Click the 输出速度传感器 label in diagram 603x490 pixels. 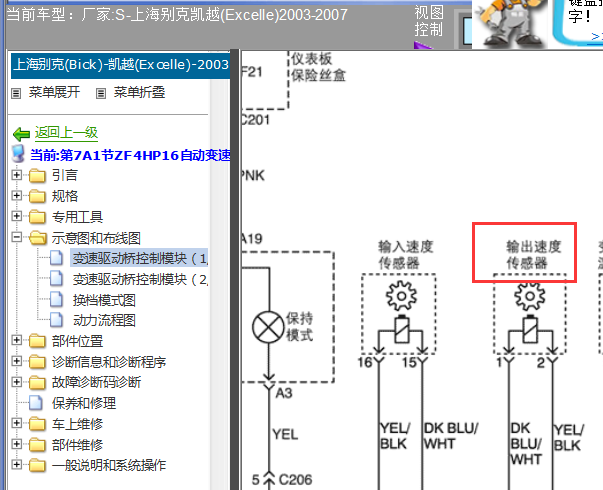(x=533, y=255)
